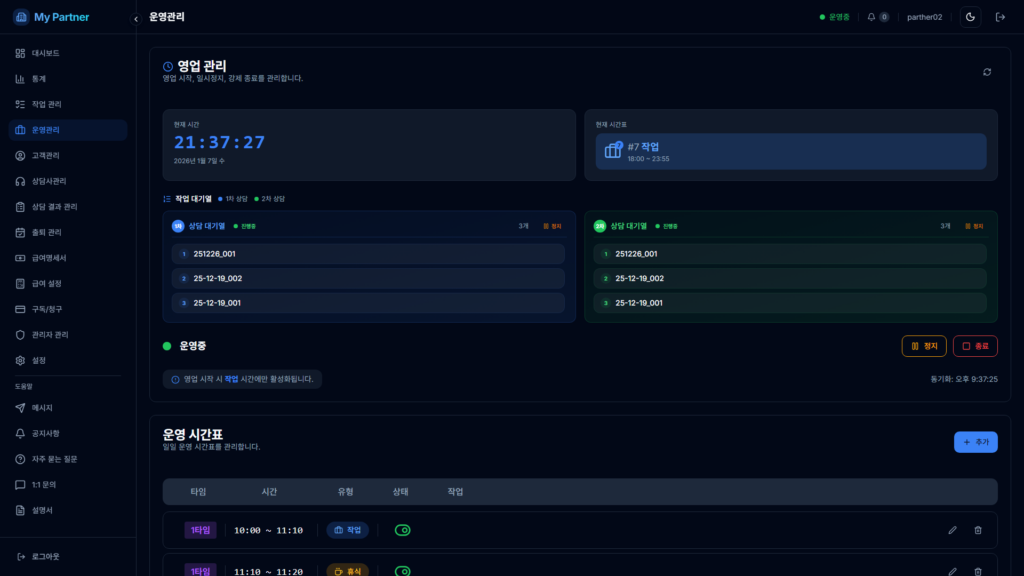Toggle dark mode with the moon button
This screenshot has width=1024, height=576.
point(970,17)
